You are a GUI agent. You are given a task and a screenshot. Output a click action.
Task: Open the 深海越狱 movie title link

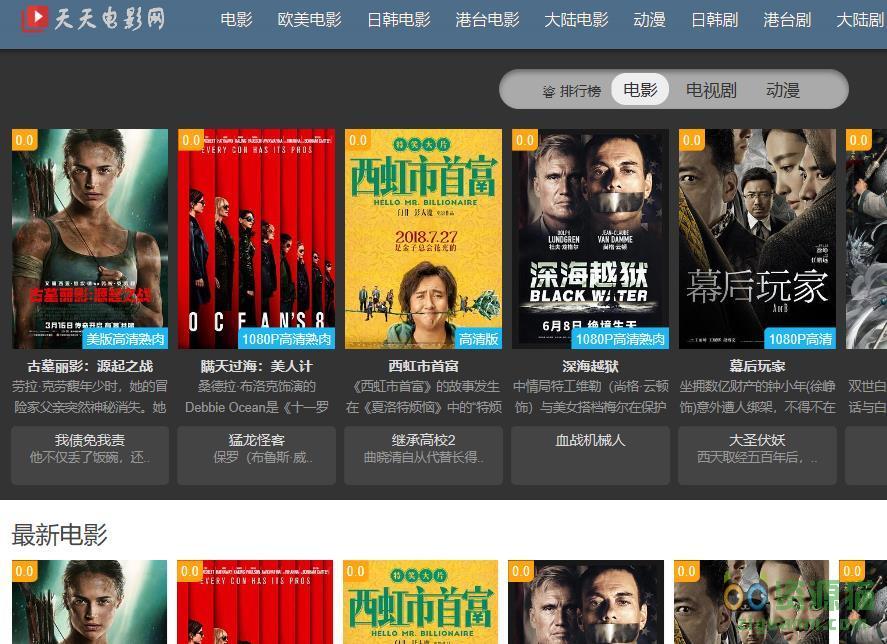(x=590, y=366)
